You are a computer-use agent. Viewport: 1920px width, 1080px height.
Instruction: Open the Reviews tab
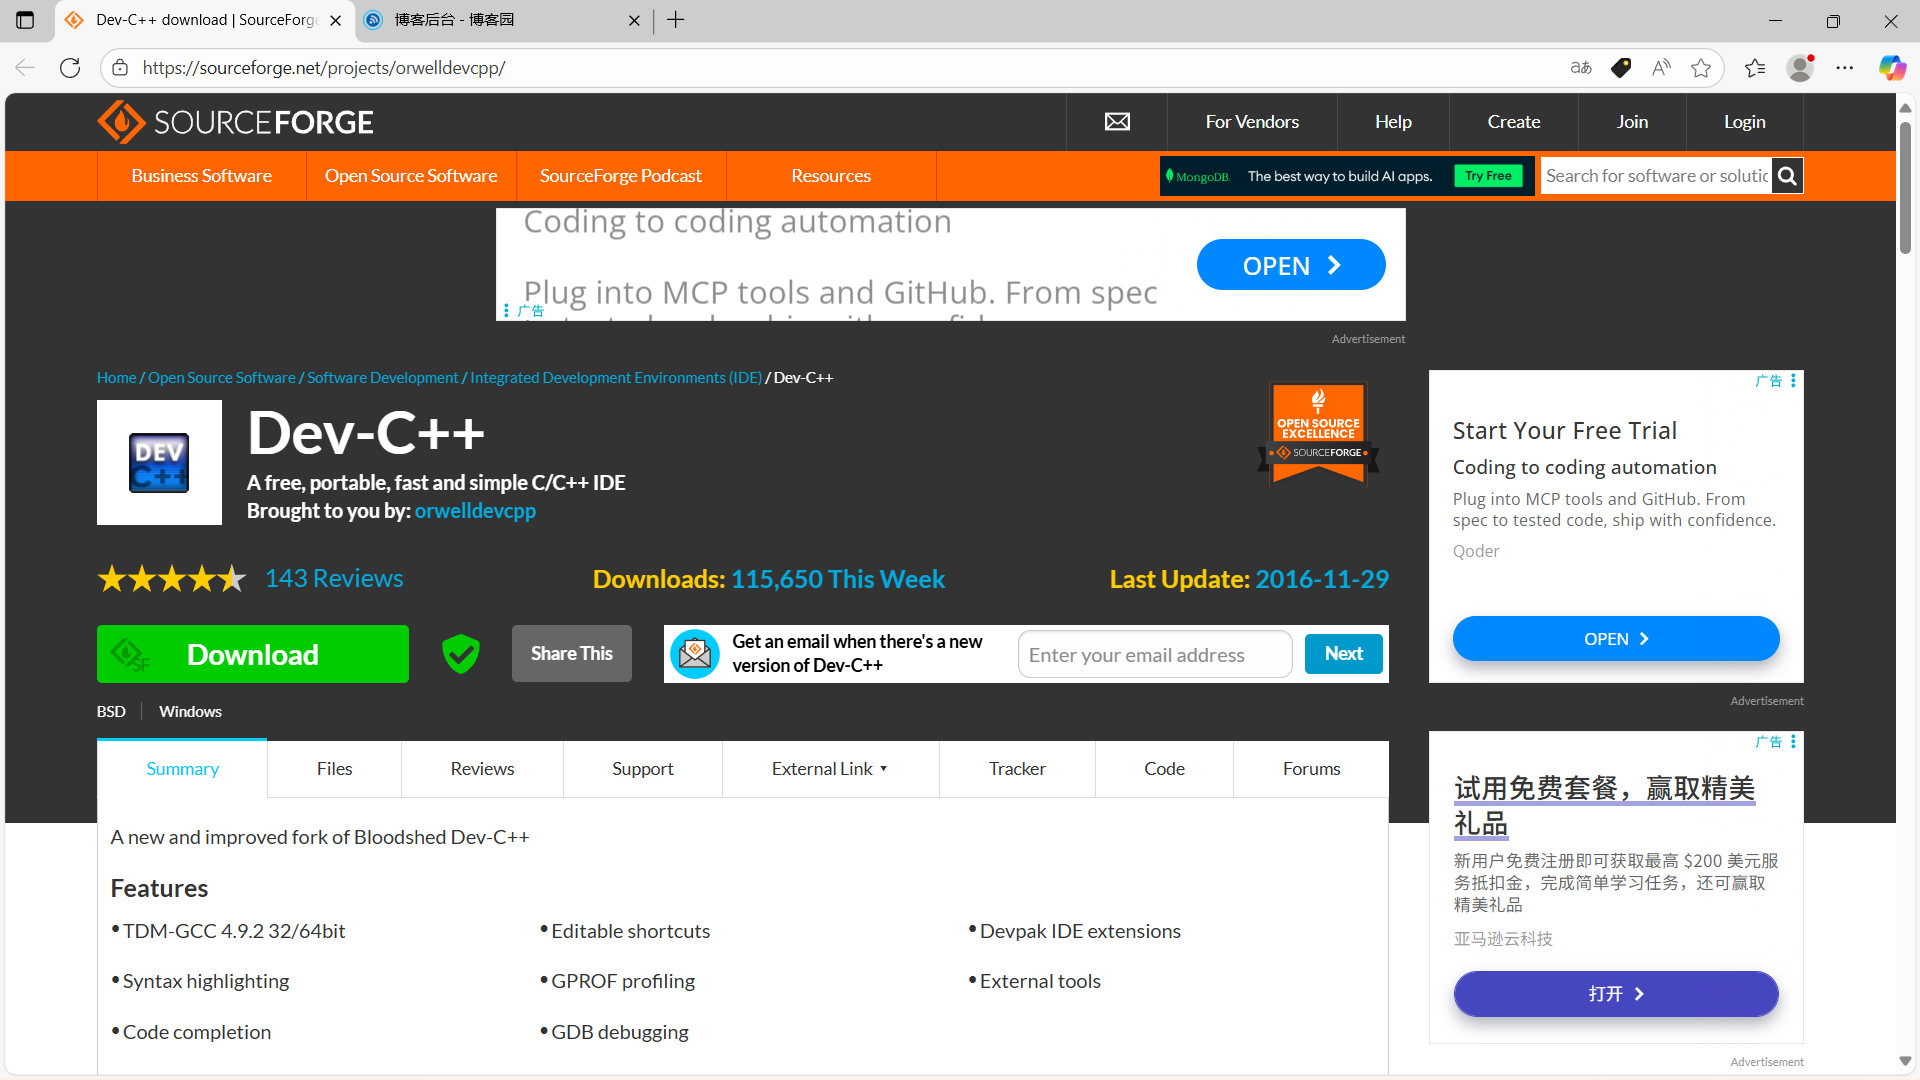[482, 769]
